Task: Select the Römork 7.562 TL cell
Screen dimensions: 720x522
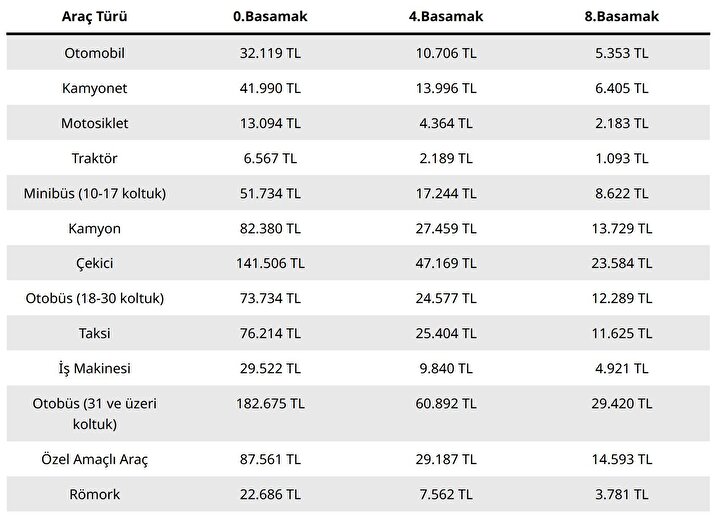Action: (x=446, y=494)
